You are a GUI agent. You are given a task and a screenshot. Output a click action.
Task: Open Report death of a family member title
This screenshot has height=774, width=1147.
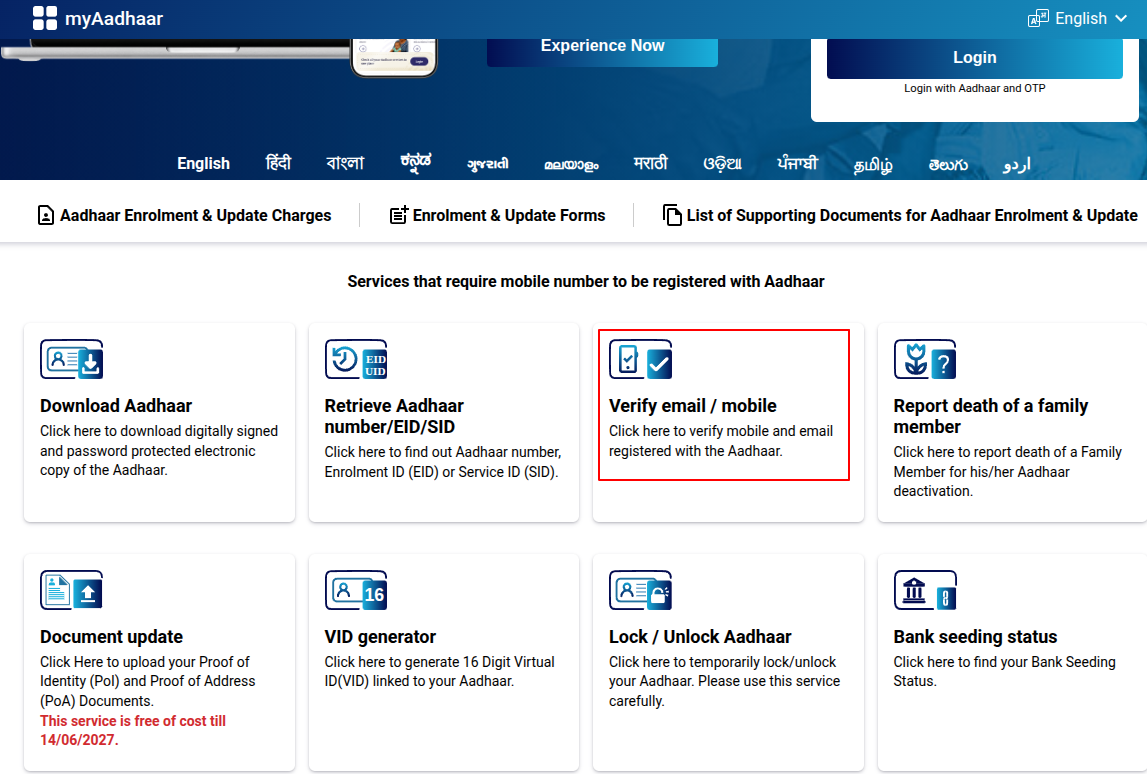990,416
